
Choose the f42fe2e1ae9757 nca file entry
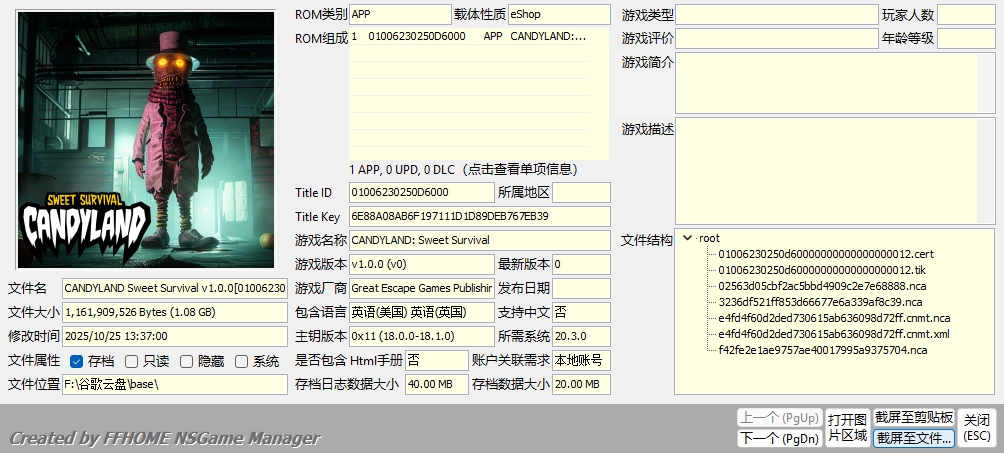[x=822, y=350]
